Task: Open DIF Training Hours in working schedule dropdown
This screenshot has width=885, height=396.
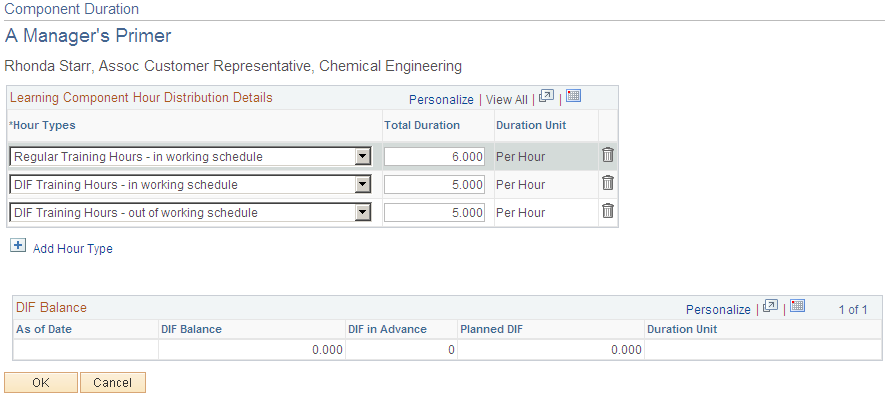Action: point(363,184)
